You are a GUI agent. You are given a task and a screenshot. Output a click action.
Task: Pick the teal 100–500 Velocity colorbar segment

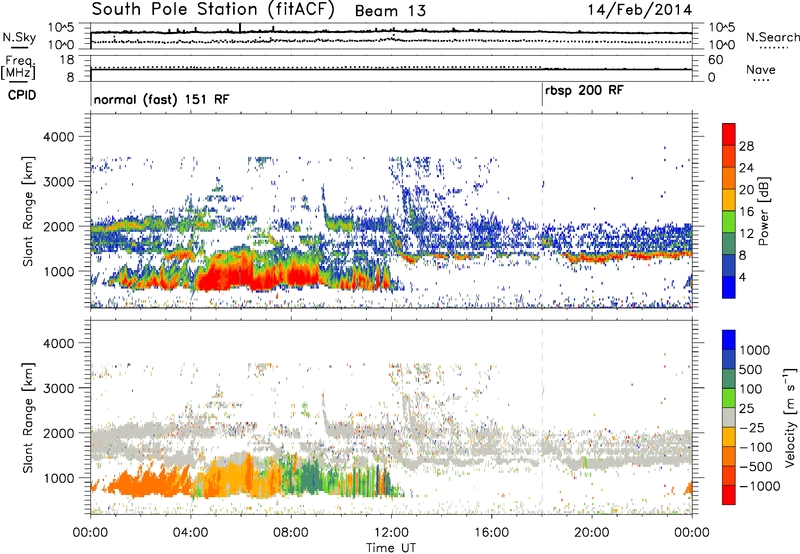pos(729,379)
